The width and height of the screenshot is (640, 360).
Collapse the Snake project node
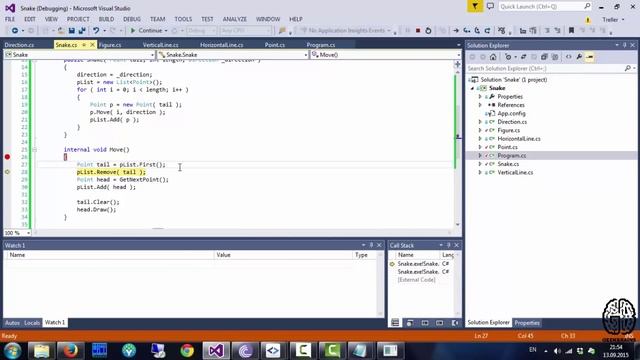point(473,88)
